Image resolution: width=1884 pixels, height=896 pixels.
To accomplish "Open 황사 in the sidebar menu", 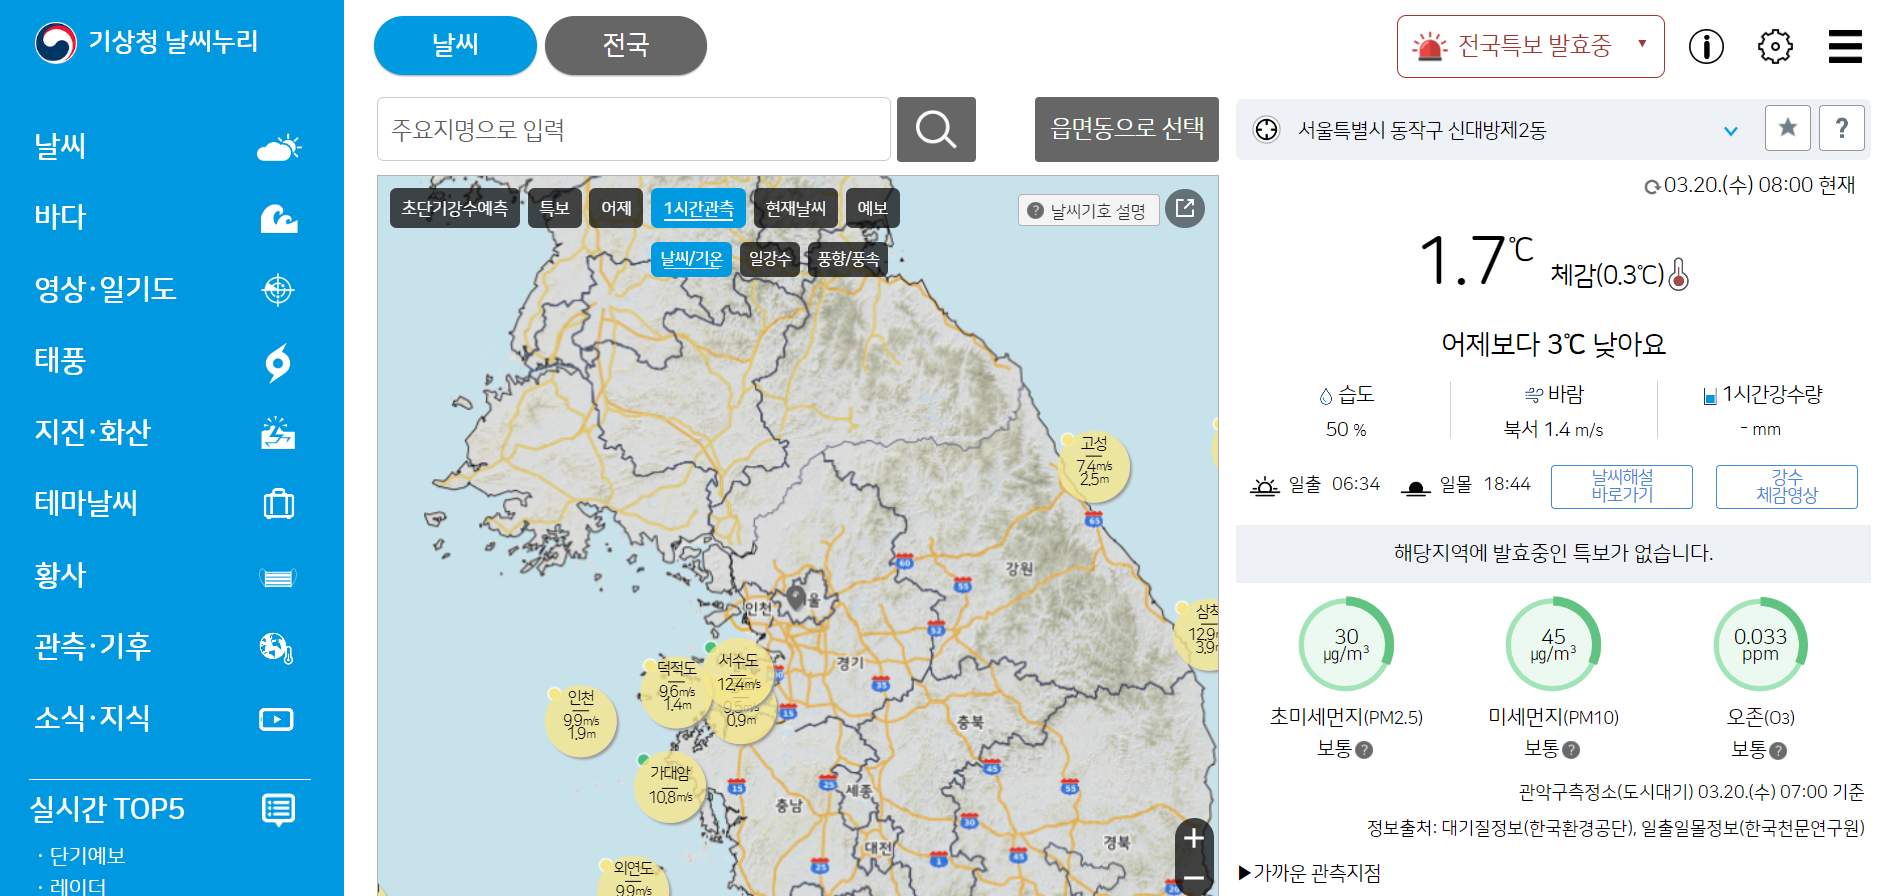I will click(x=60, y=575).
